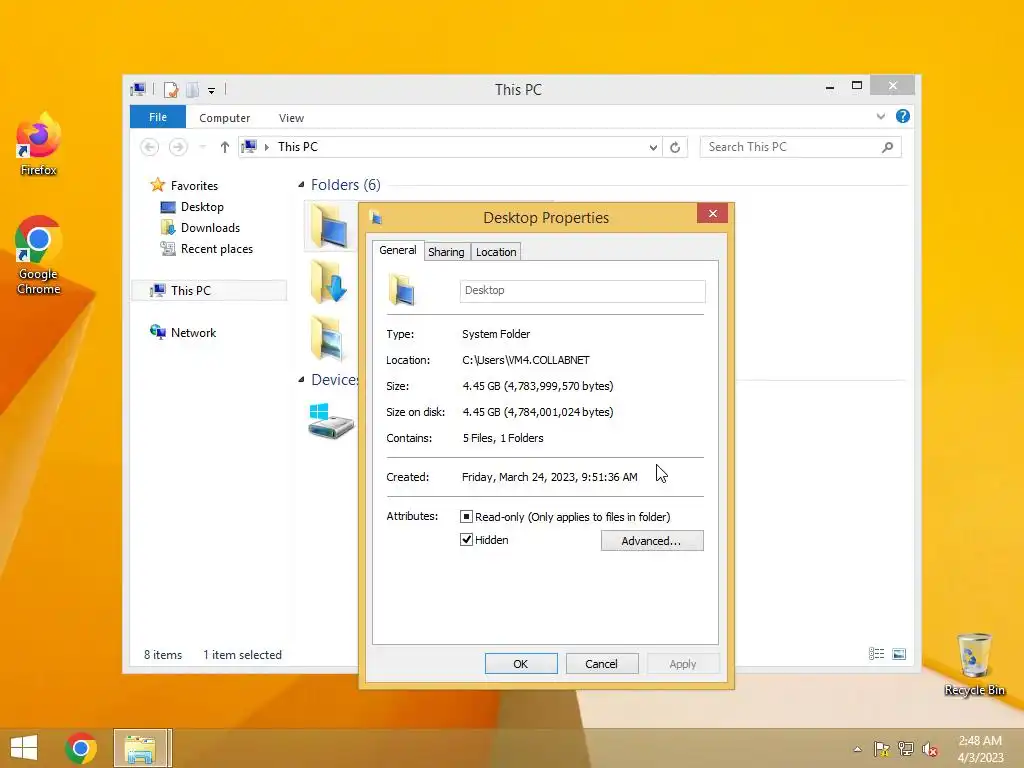Cancel the Desktop Properties dialog
Image resolution: width=1024 pixels, height=768 pixels.
(x=601, y=664)
